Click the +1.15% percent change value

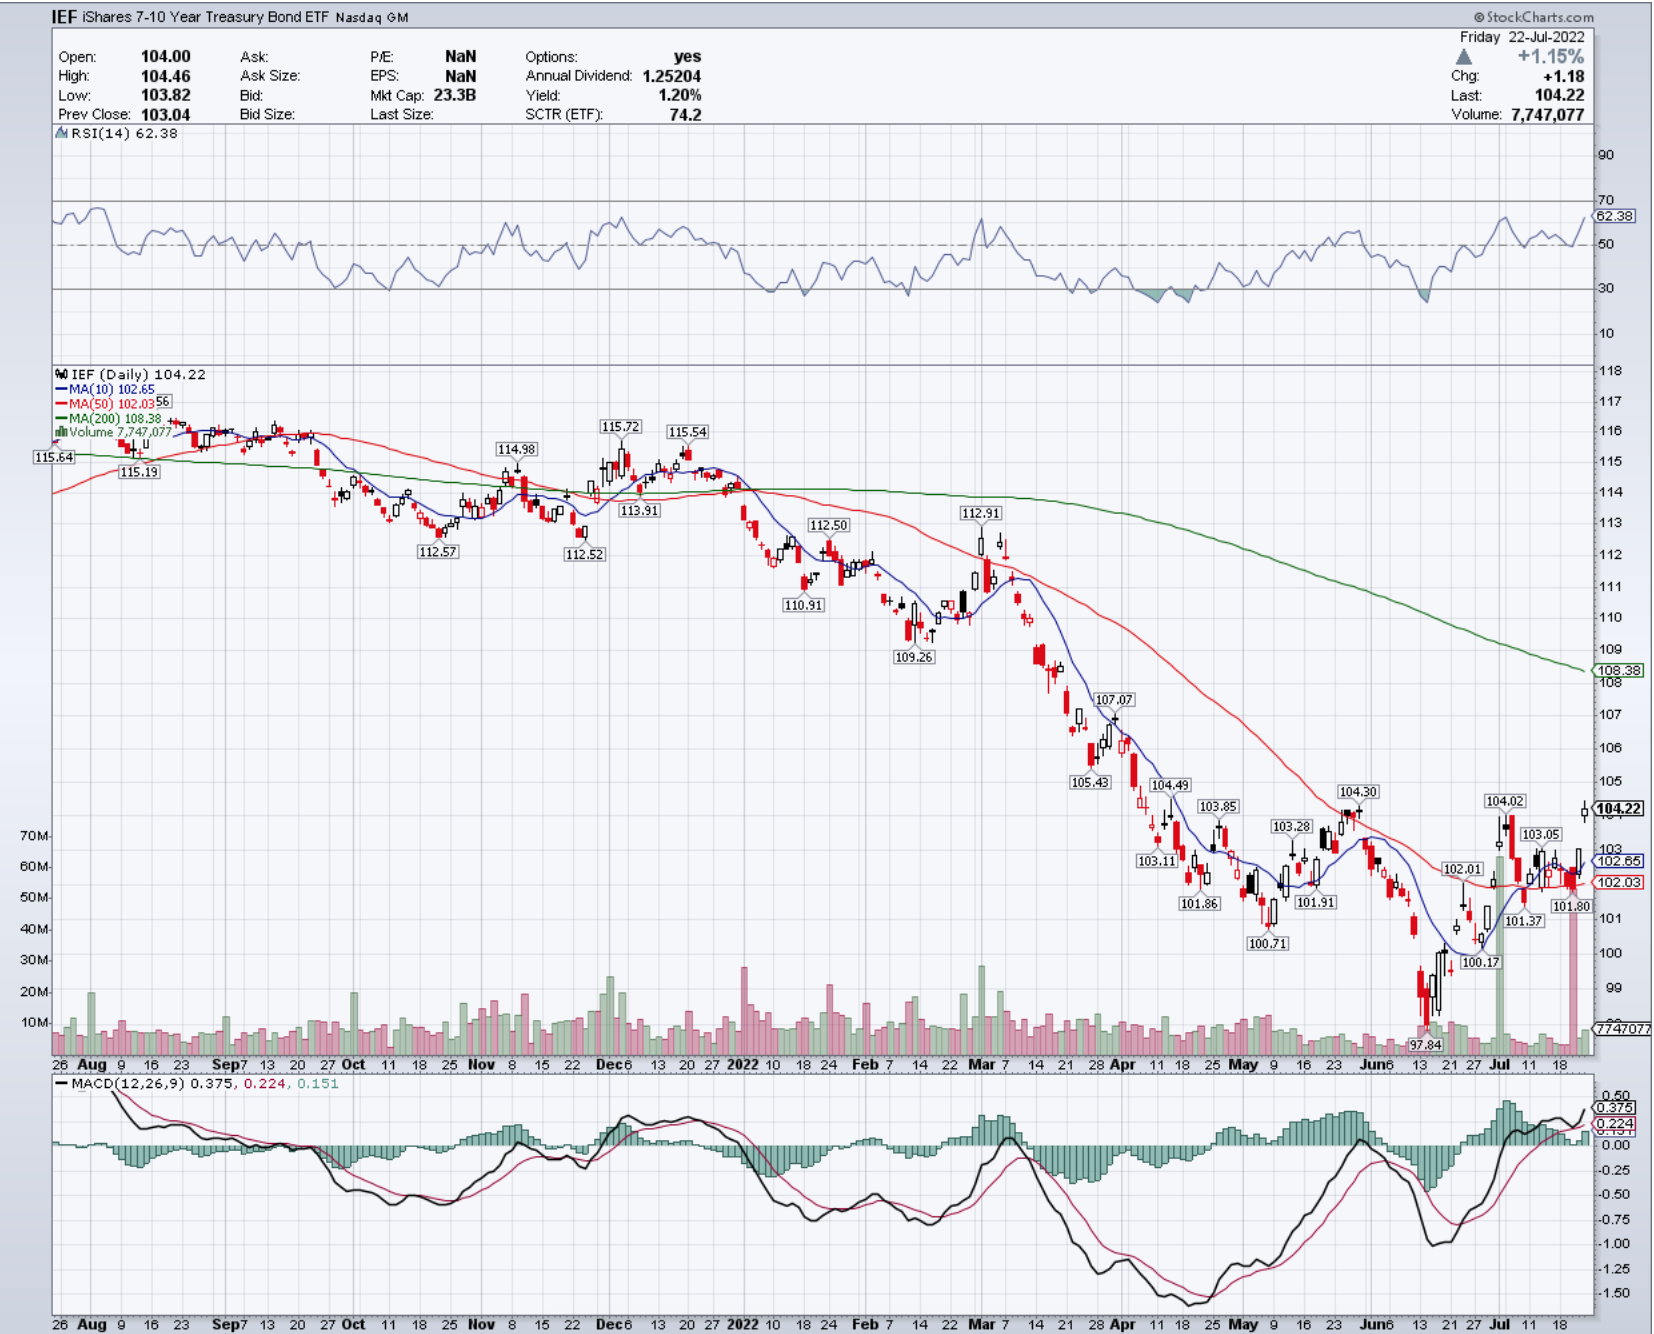click(x=1550, y=57)
